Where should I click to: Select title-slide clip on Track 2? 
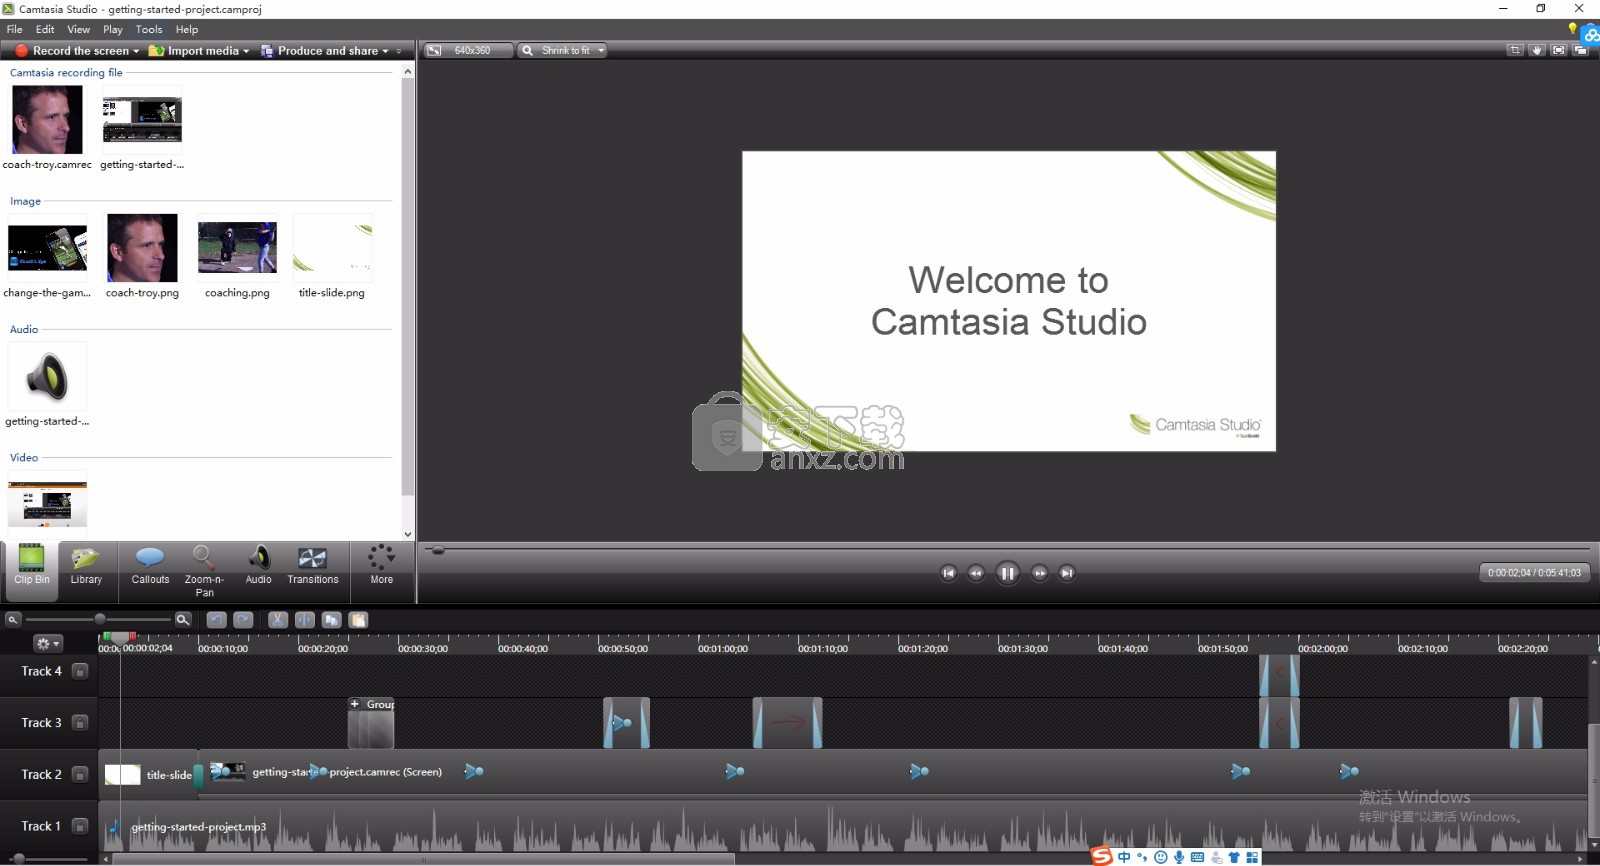[149, 774]
